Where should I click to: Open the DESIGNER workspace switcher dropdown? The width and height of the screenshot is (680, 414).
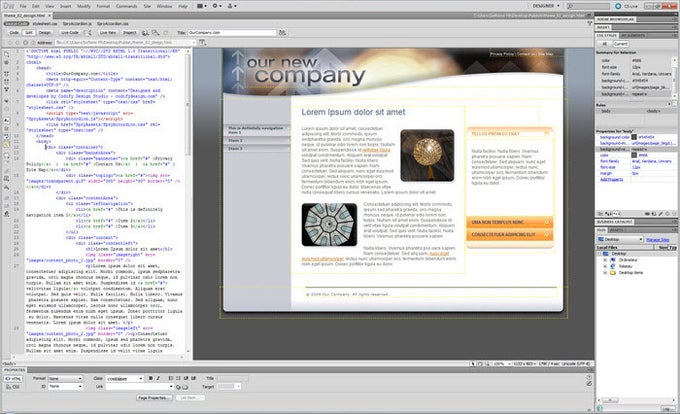(x=546, y=6)
